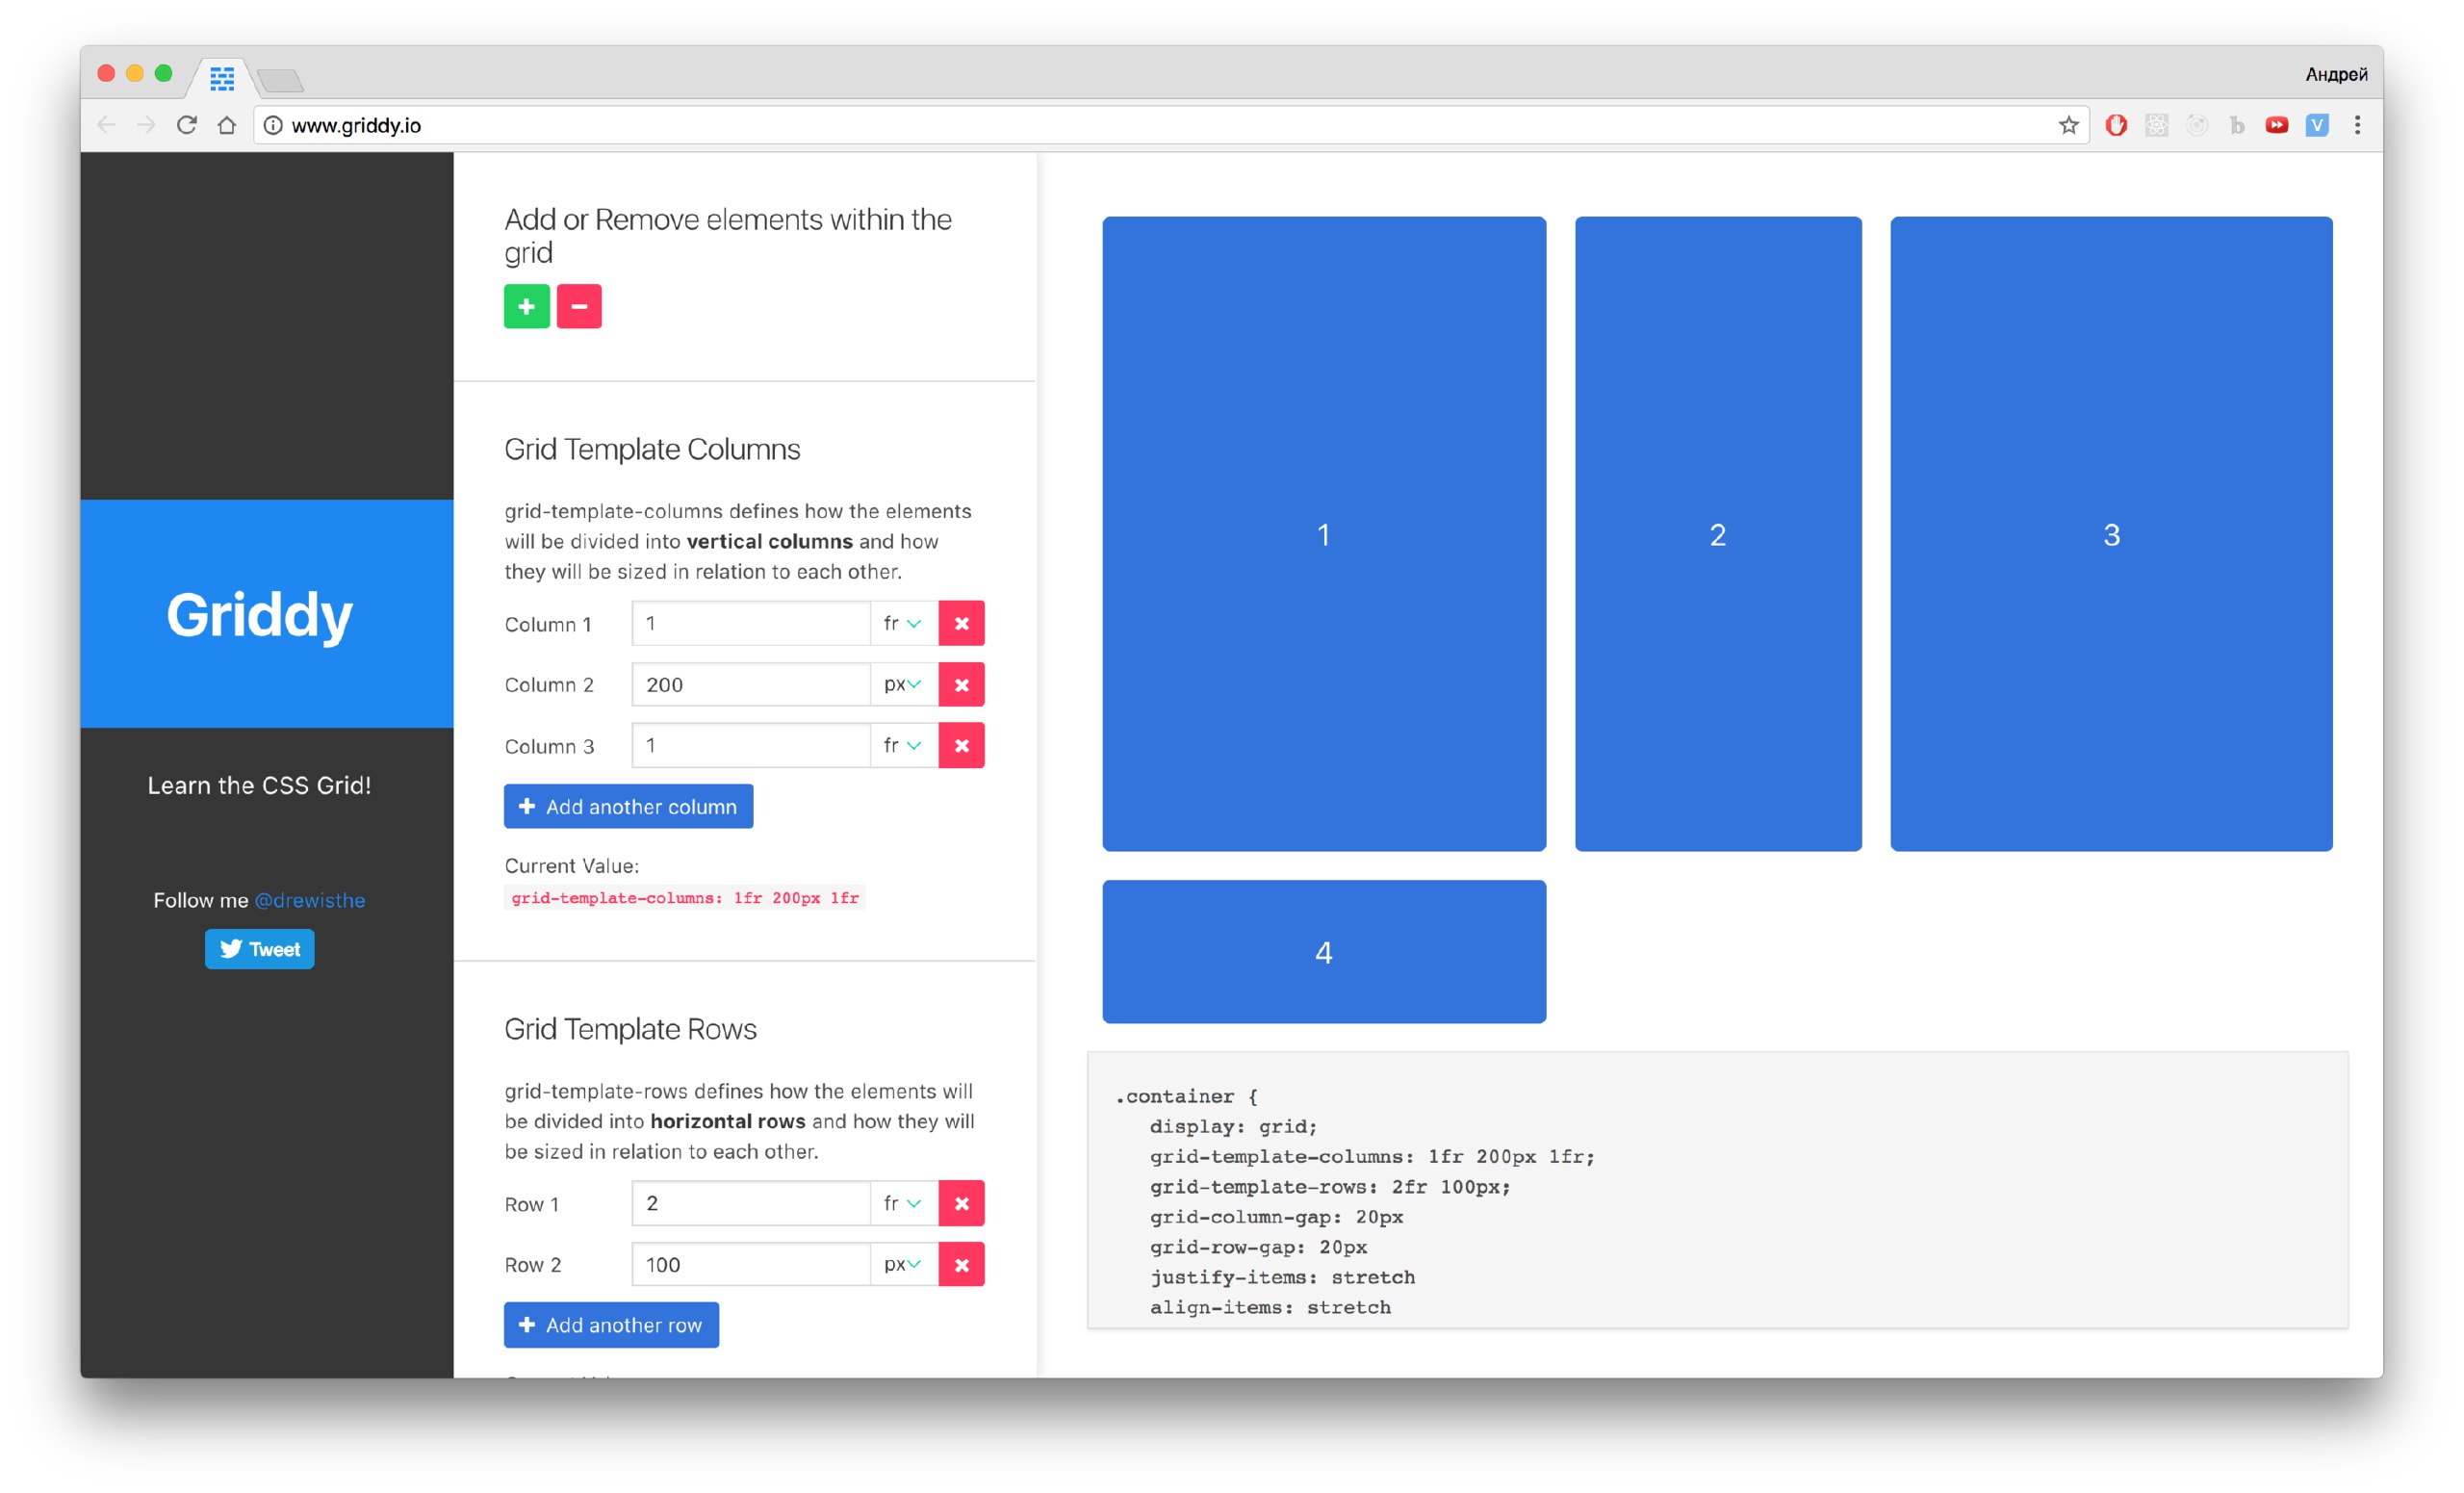Click the Андрей profile name
Screen dimensions: 2464x1493
coord(2336,74)
